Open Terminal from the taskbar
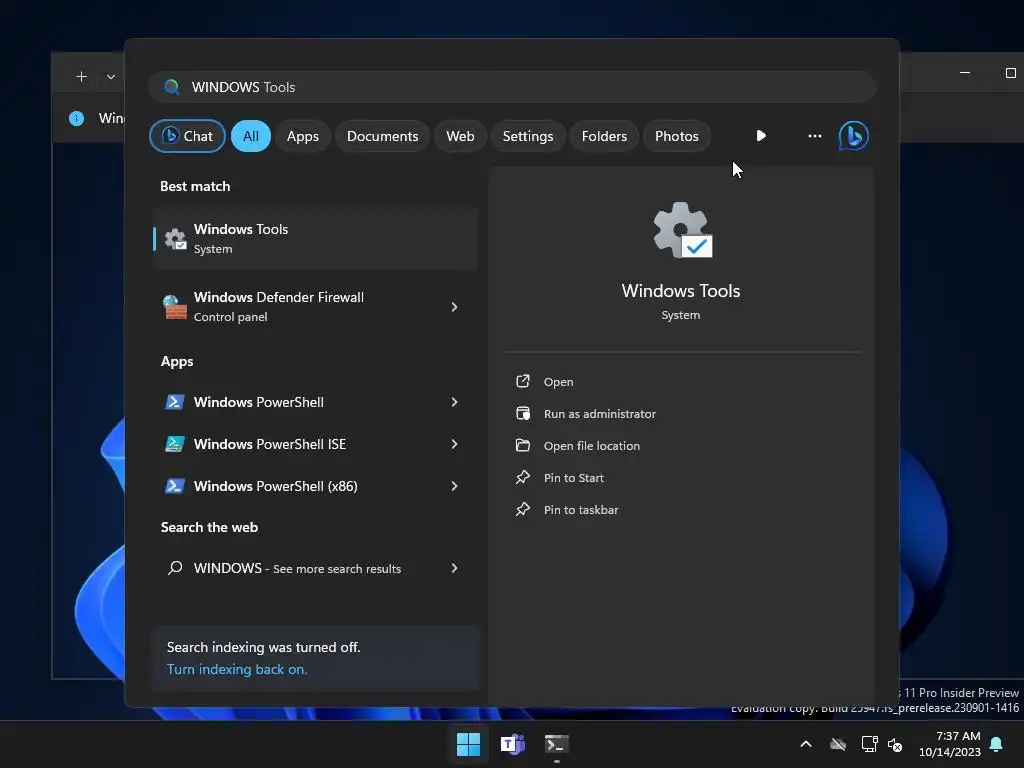The image size is (1024, 768). click(x=556, y=744)
